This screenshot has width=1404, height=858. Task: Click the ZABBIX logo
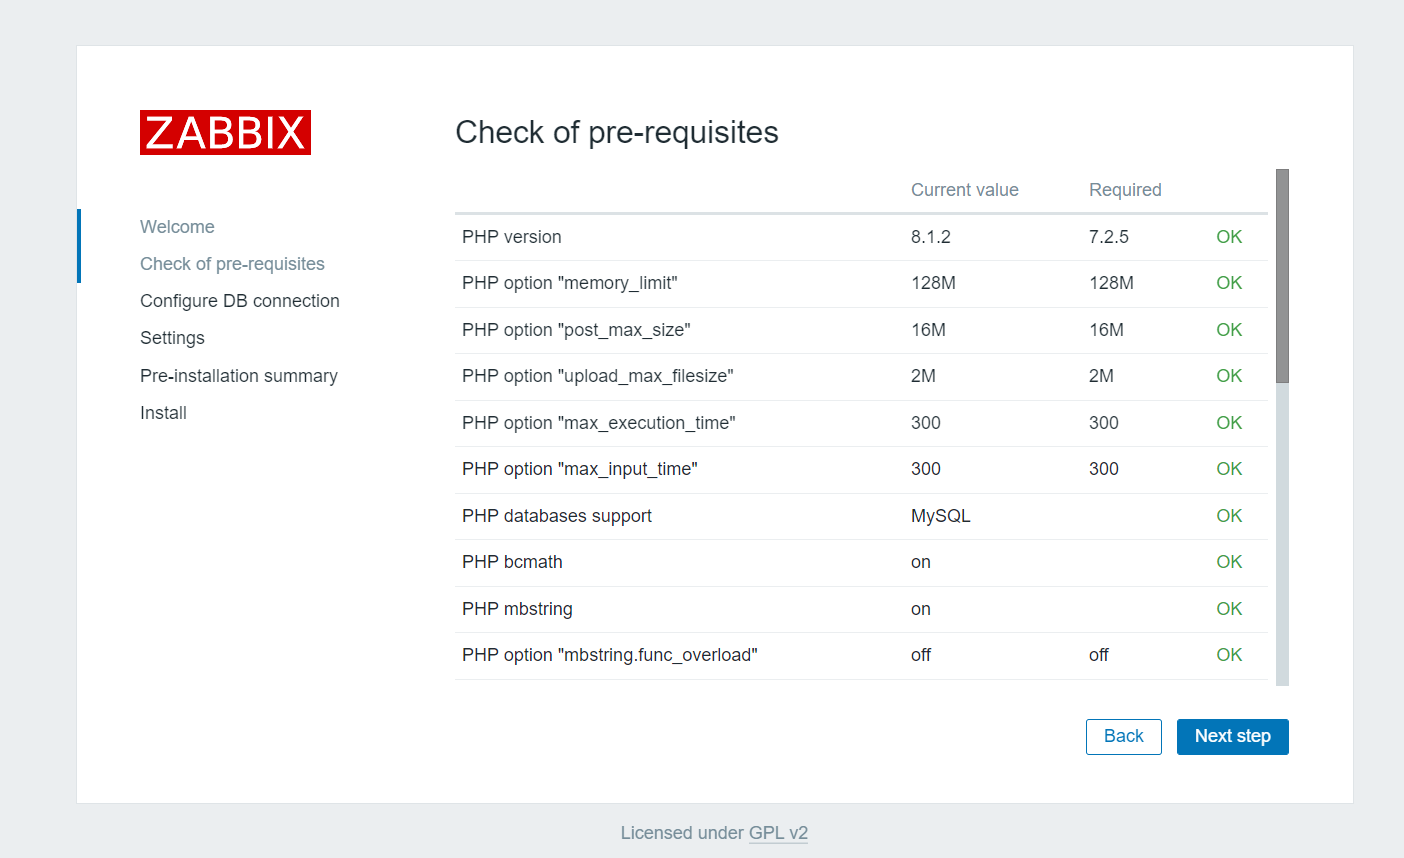(225, 132)
